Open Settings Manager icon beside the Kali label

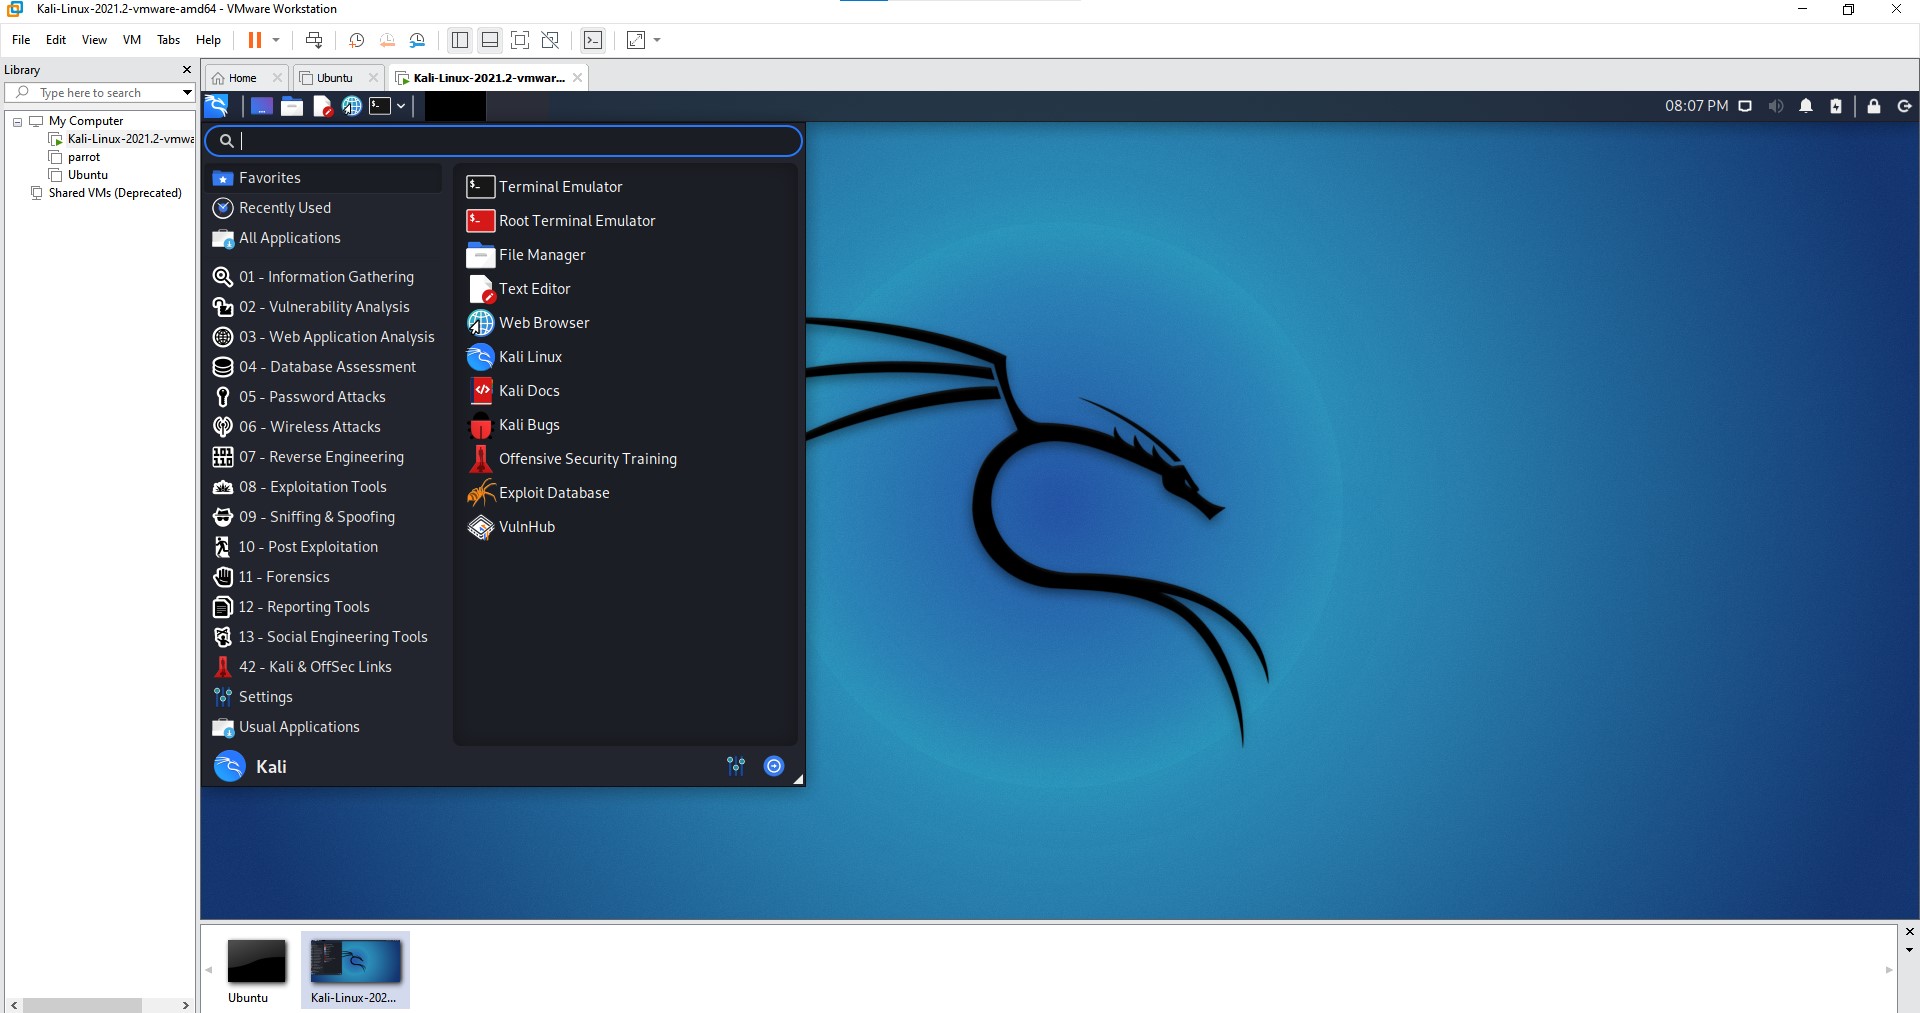[736, 766]
